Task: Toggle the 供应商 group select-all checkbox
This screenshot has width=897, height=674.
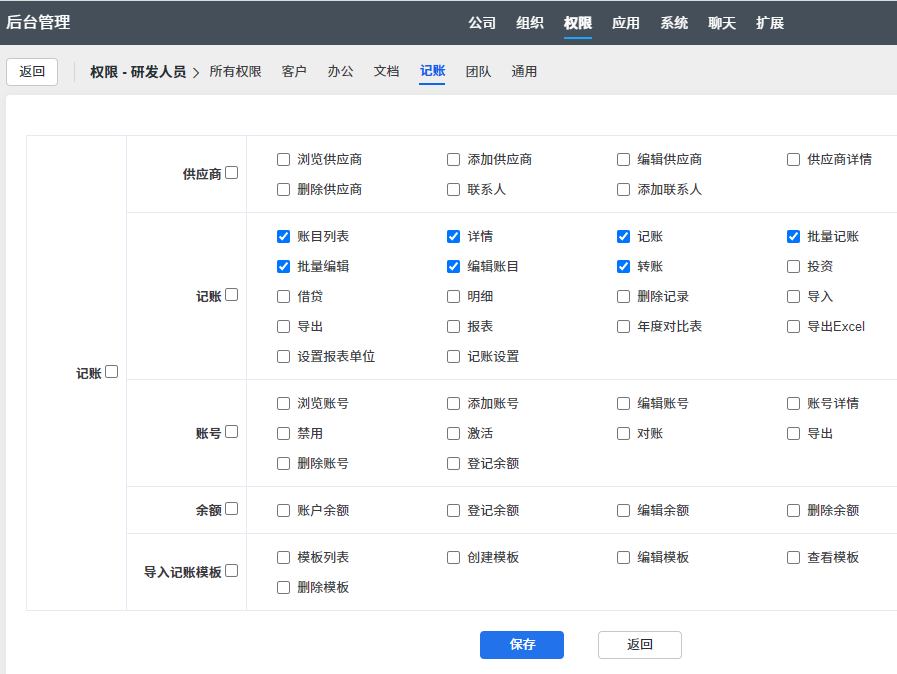Action: click(x=232, y=173)
